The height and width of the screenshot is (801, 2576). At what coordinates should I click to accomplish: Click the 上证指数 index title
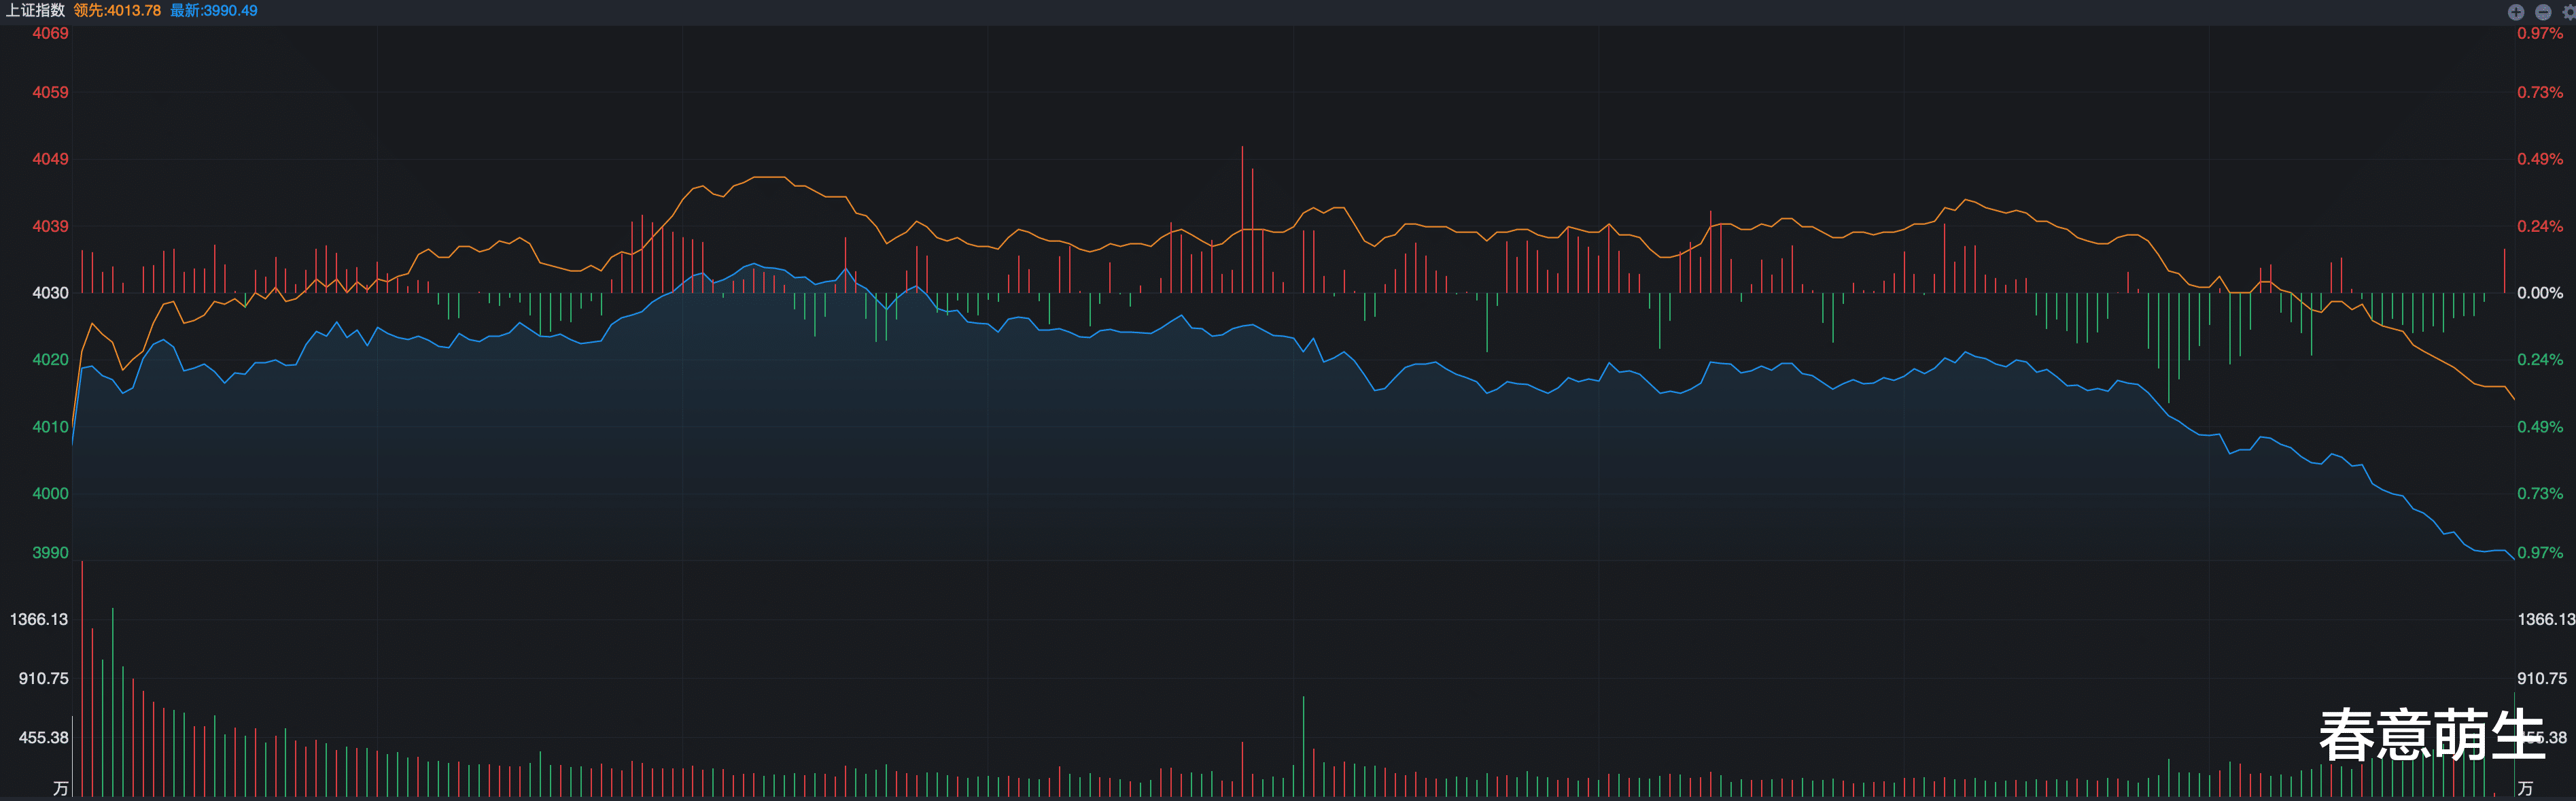[x=35, y=10]
